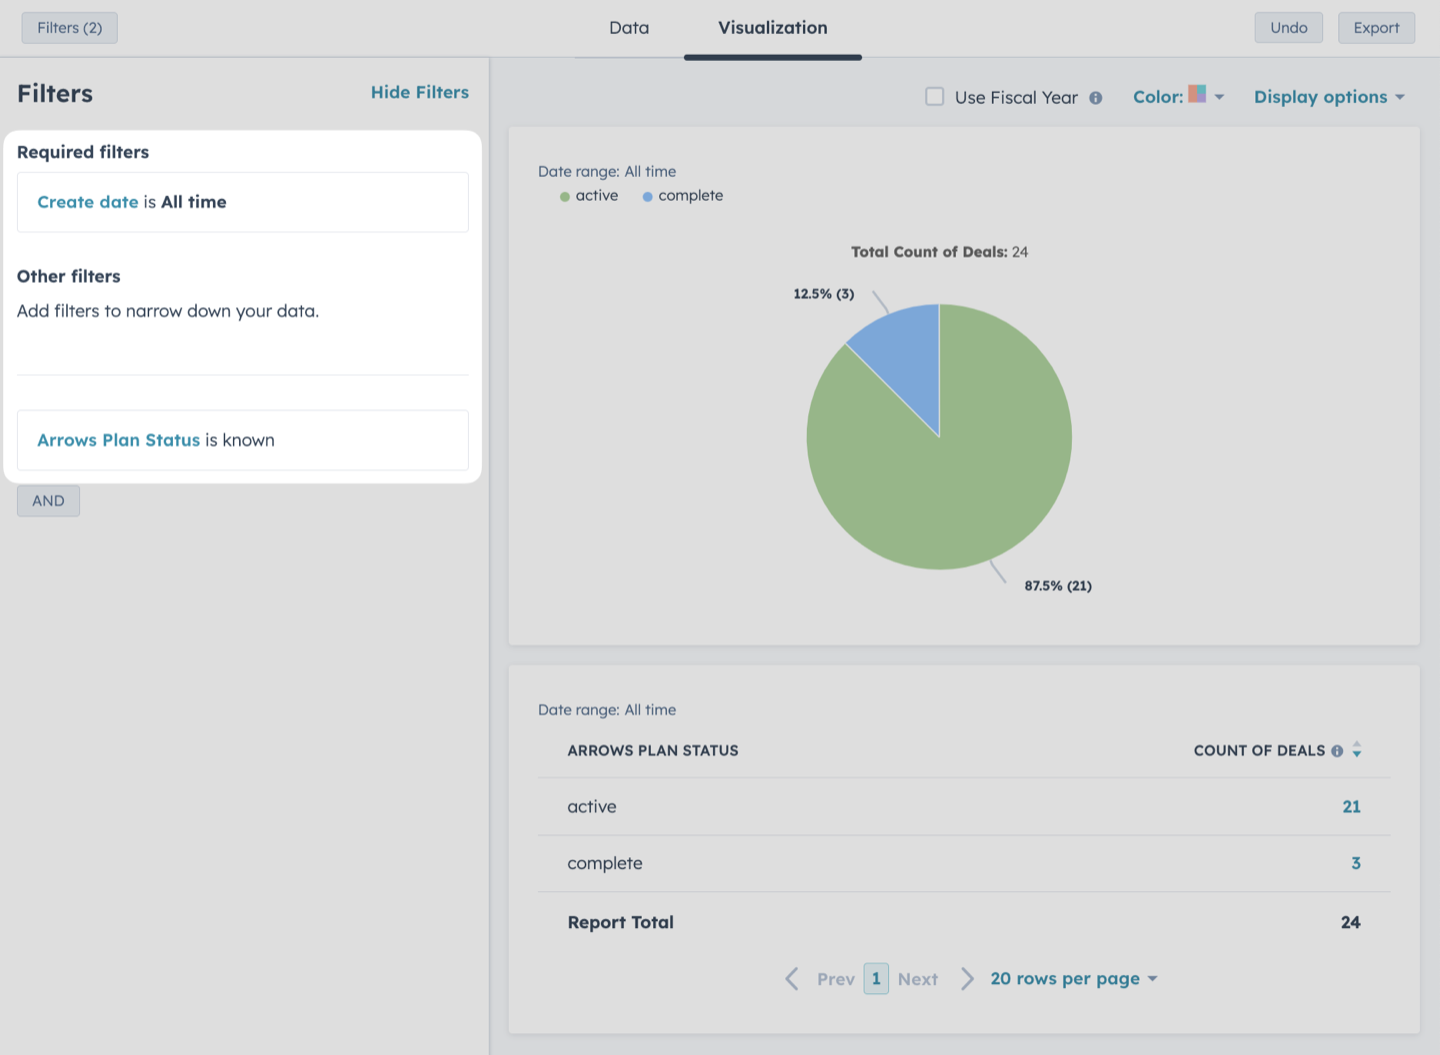The image size is (1440, 1055).
Task: Click the Use Fiscal Year info icon
Action: point(1096,98)
